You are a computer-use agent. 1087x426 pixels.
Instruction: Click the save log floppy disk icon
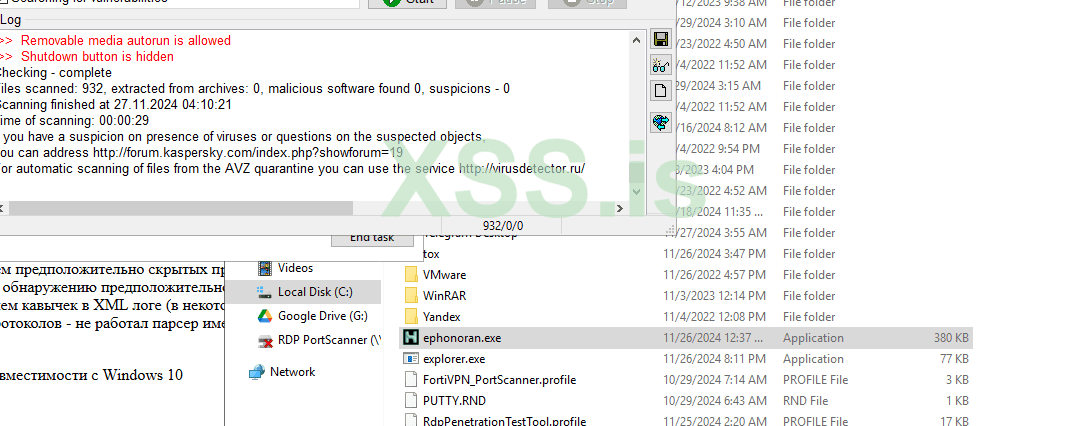661,39
